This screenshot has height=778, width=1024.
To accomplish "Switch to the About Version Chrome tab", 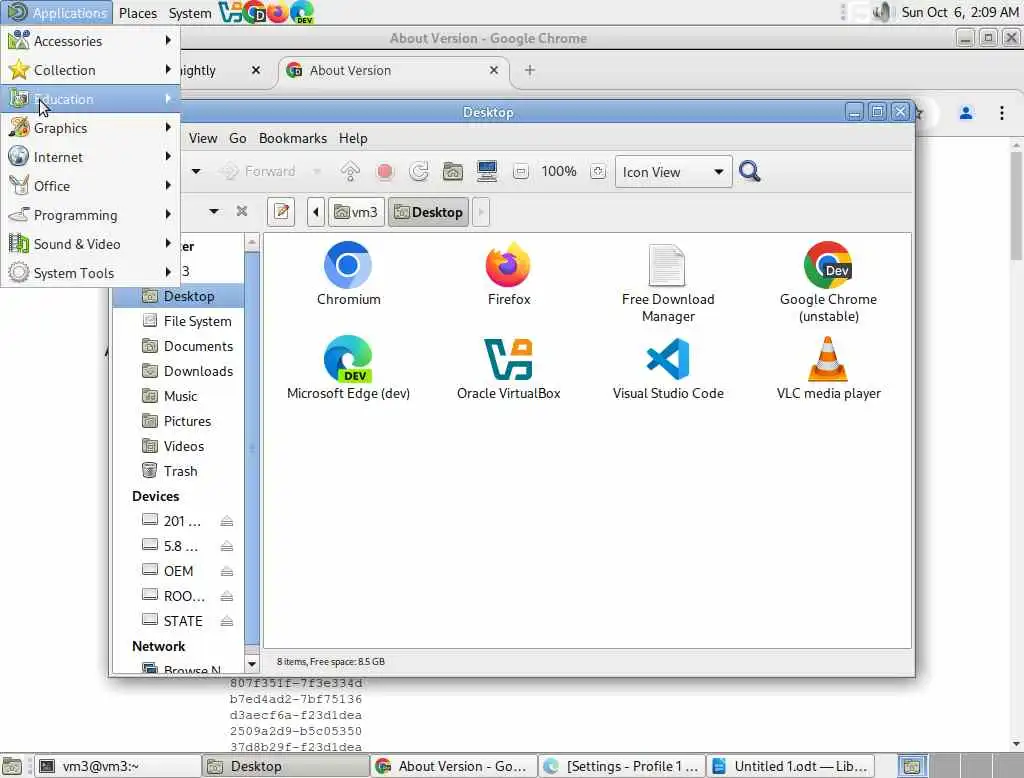I will (394, 71).
